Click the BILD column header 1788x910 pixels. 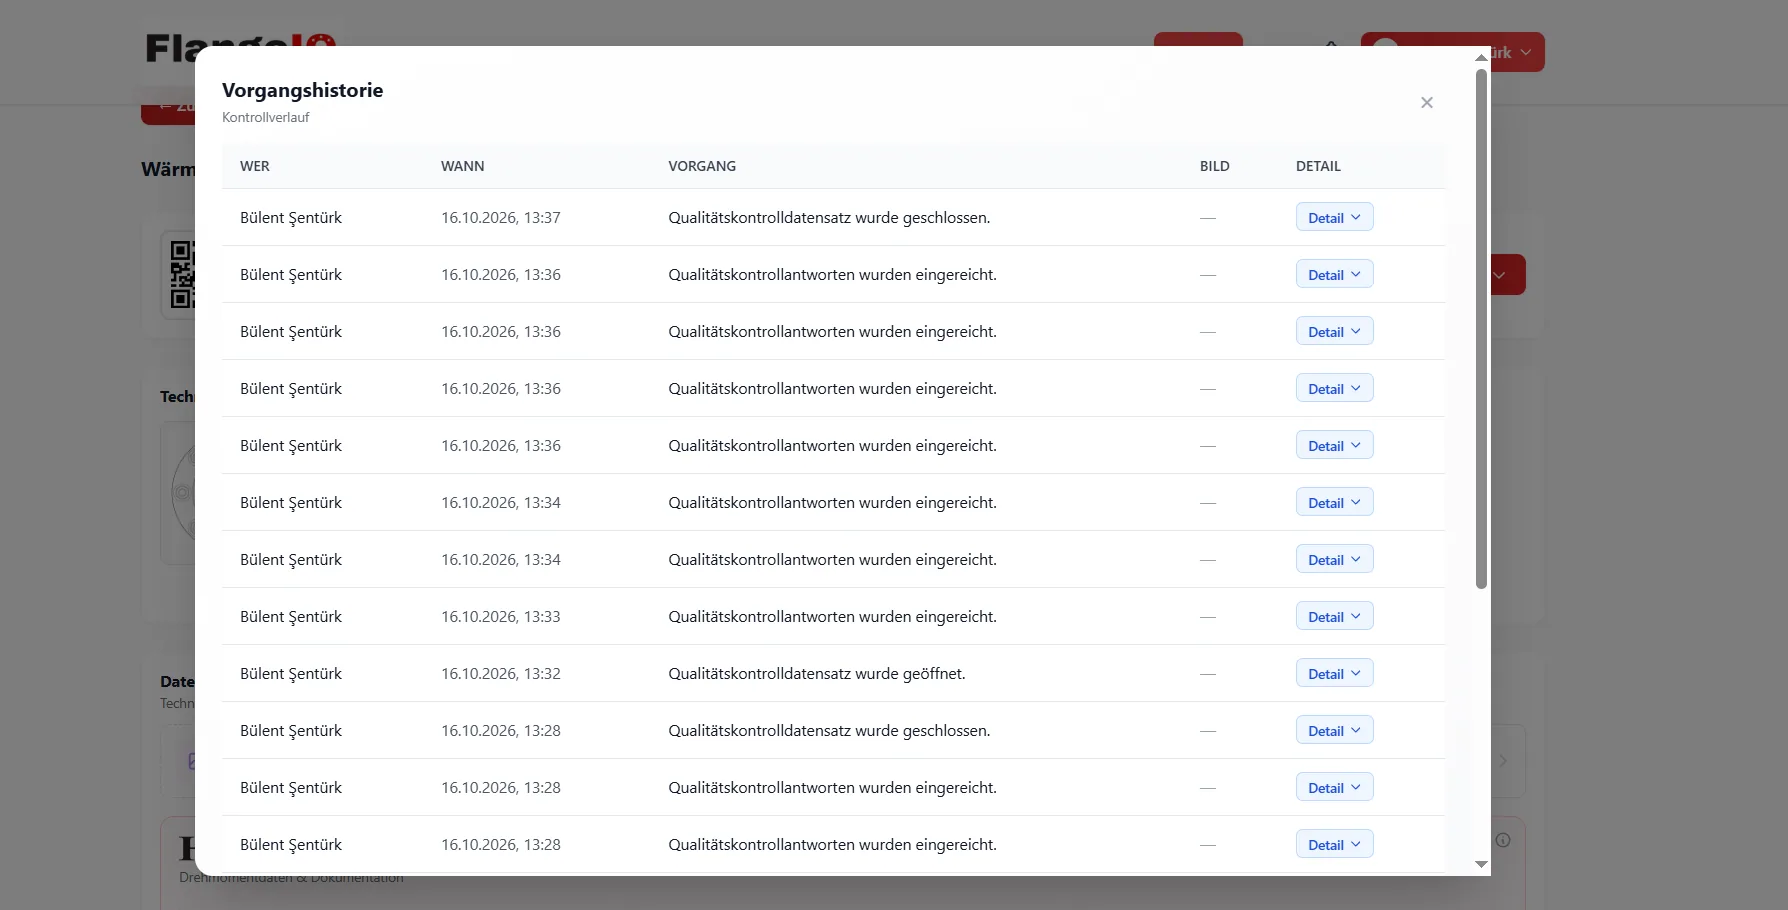(1214, 166)
